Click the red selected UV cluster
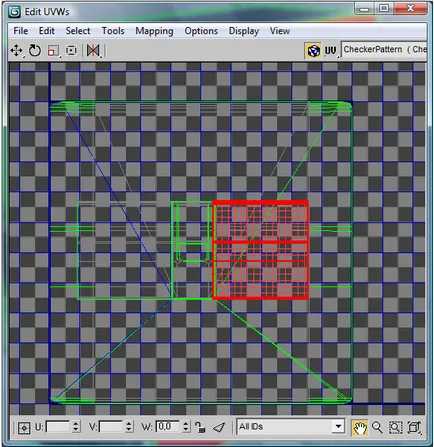The image size is (434, 447). 260,250
